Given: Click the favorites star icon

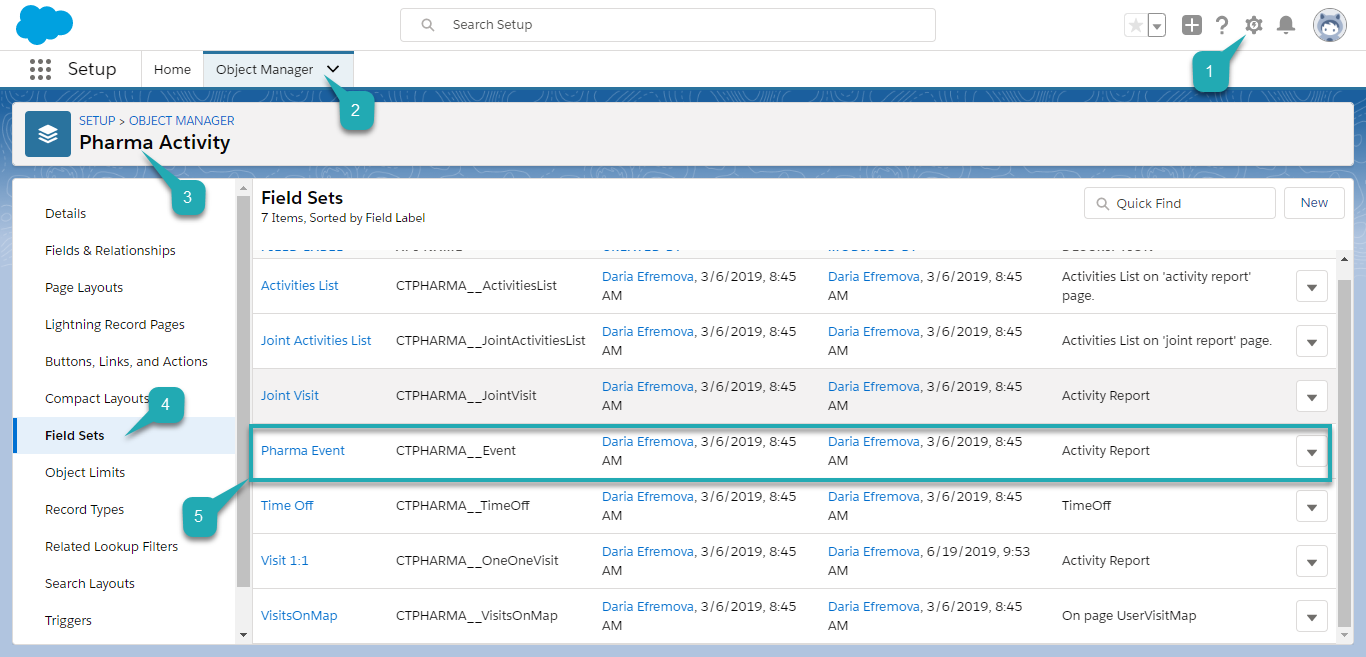Looking at the screenshot, I should pos(1135,25).
